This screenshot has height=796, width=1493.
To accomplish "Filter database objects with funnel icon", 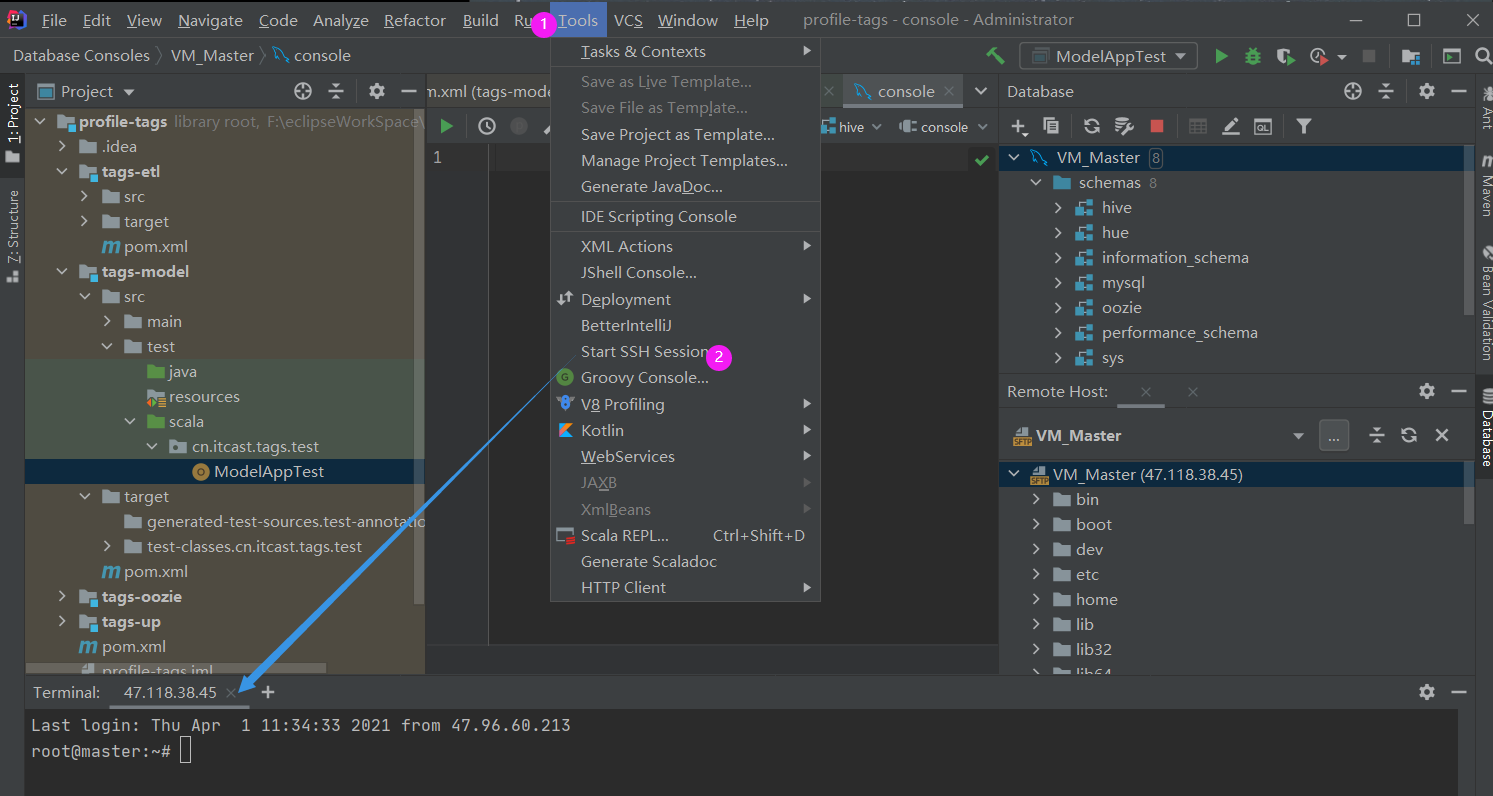I will coord(1304,126).
